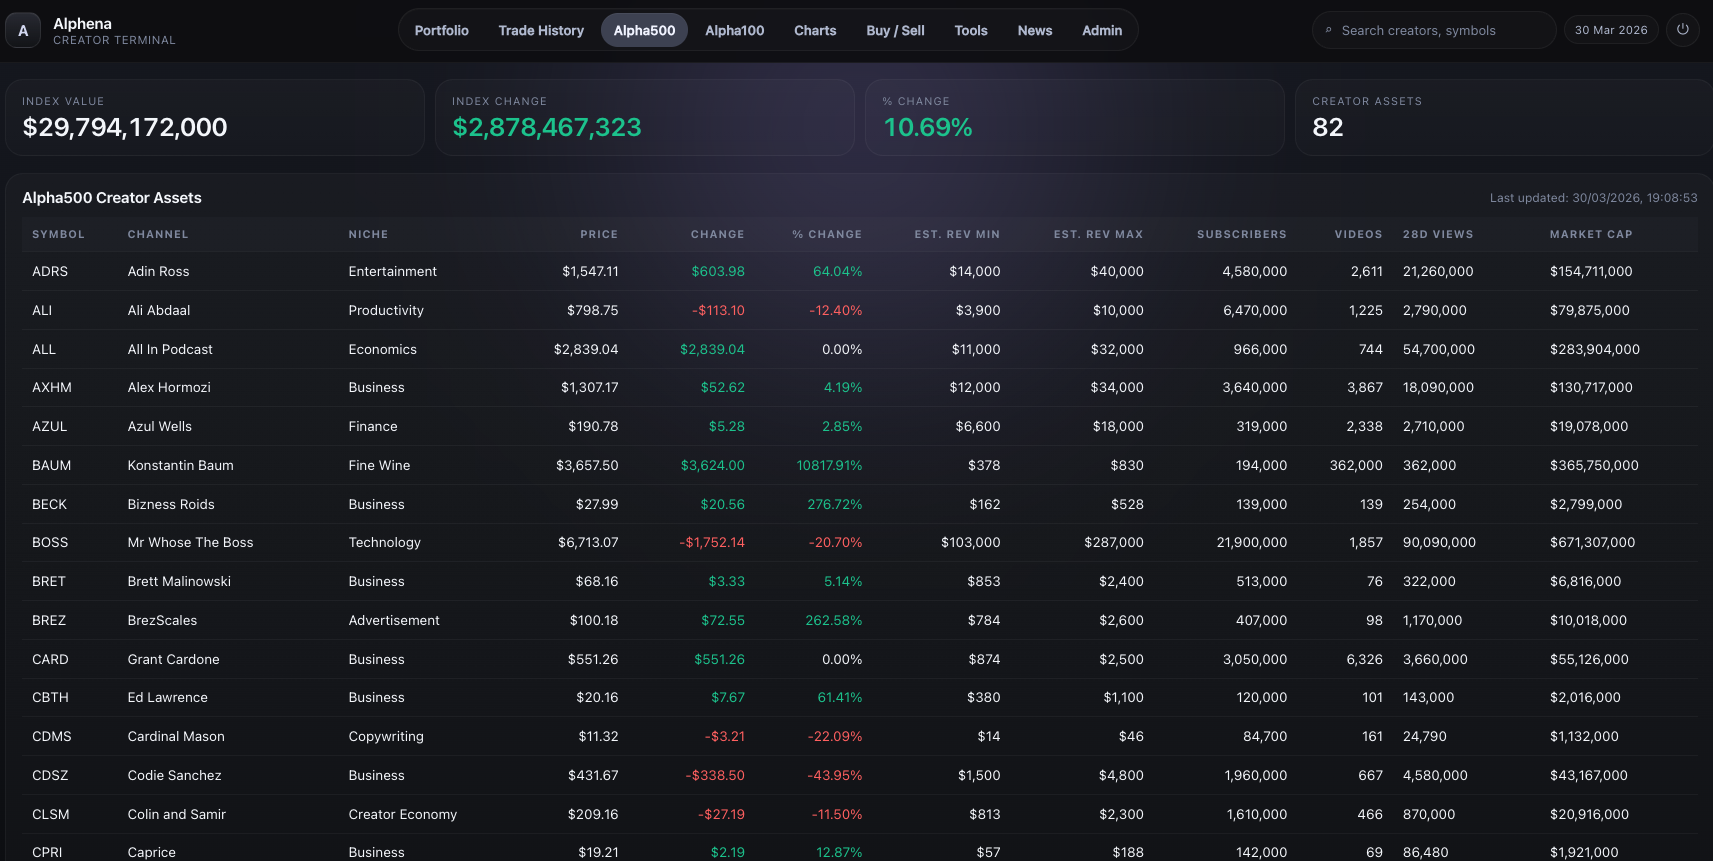Click the 10817.91% change in BAUM row
1713x861 pixels.
coord(829,465)
